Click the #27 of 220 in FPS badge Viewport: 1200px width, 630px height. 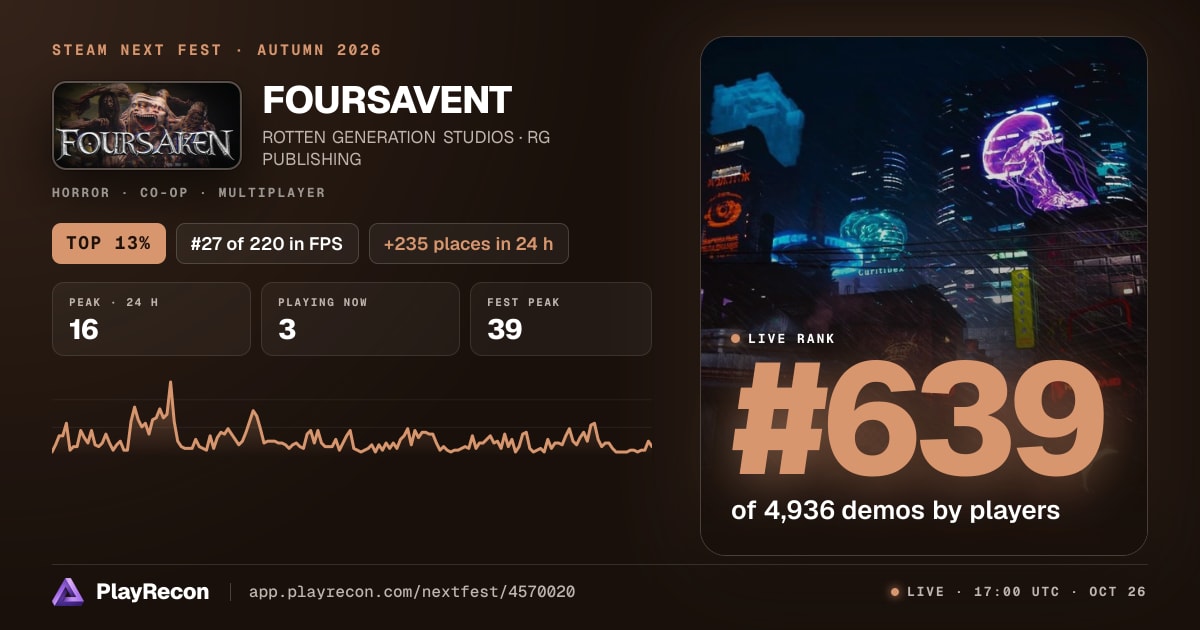click(267, 243)
